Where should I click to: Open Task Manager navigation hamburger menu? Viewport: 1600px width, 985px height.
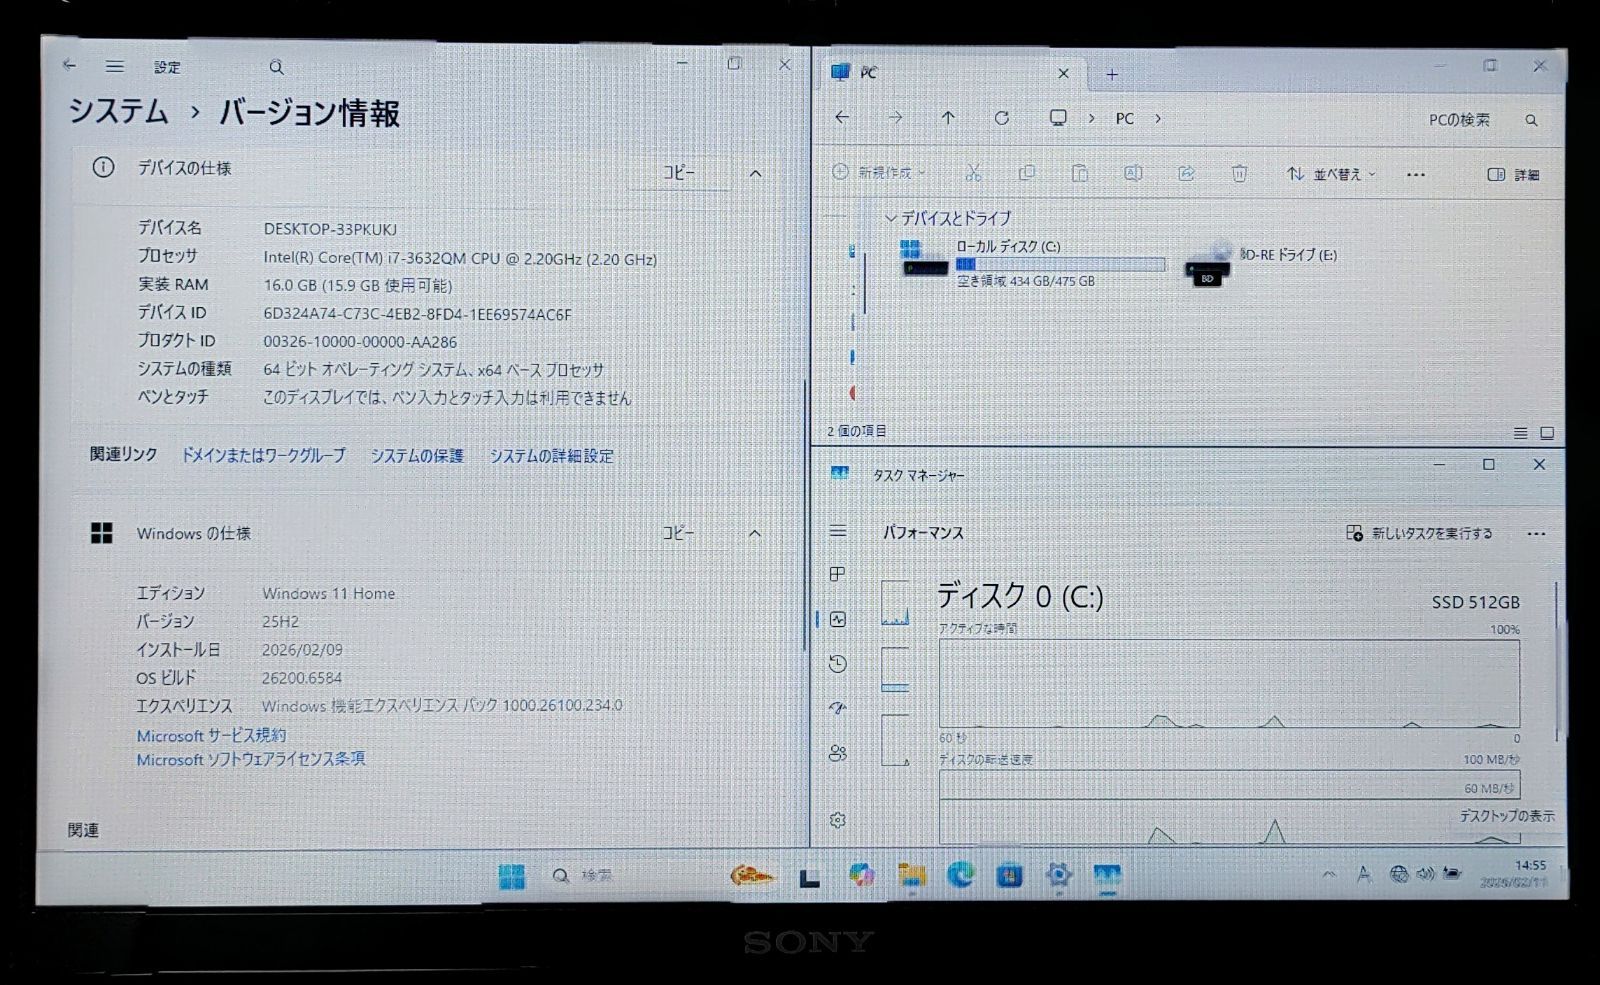click(x=838, y=531)
